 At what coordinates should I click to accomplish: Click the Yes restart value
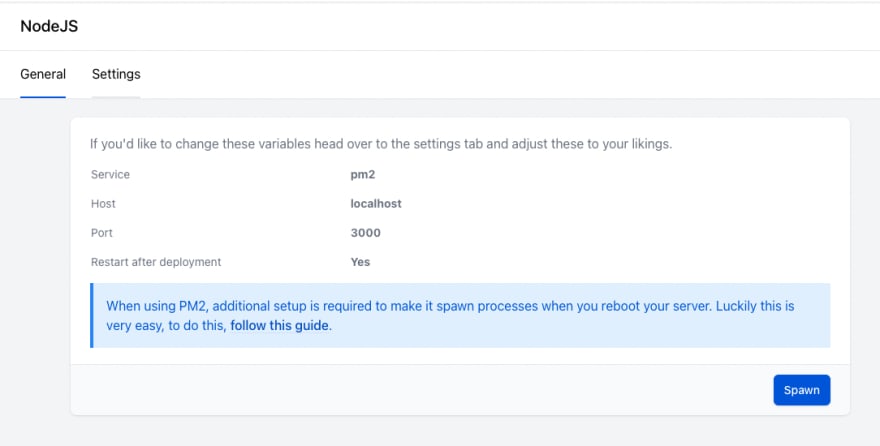[x=360, y=262]
